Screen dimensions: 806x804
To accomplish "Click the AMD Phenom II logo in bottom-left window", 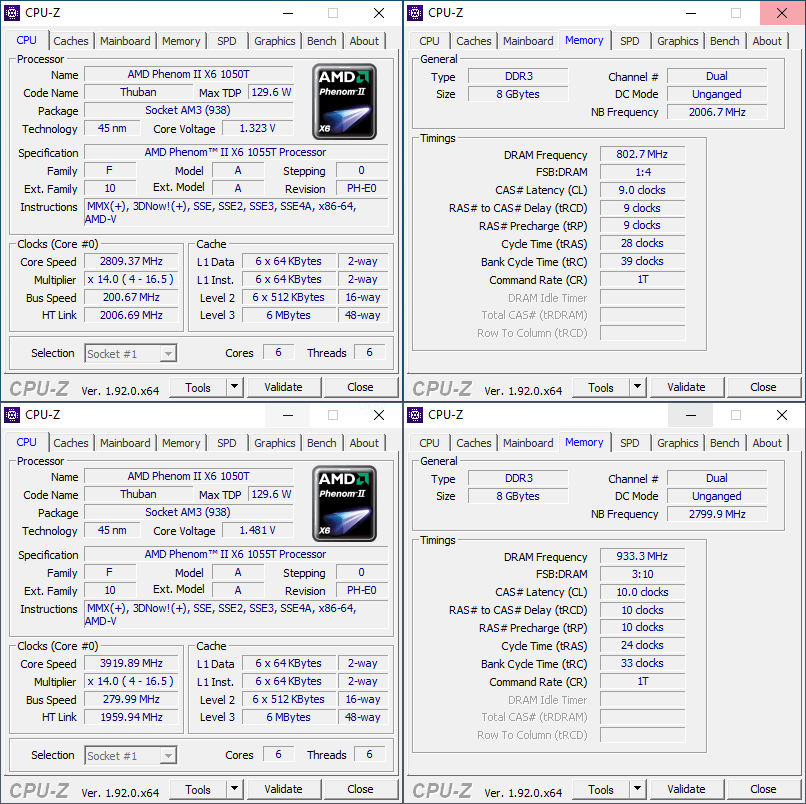I will pos(344,503).
